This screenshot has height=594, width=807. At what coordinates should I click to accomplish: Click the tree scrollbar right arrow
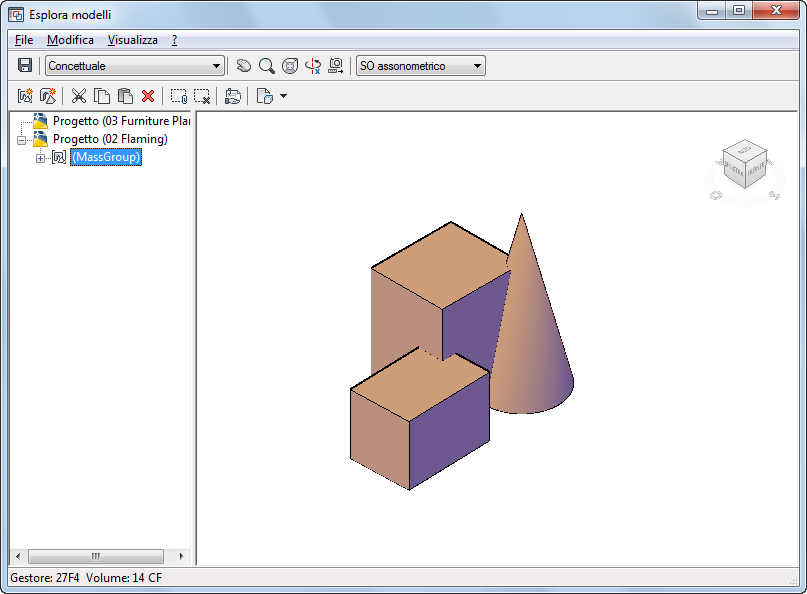click(181, 556)
